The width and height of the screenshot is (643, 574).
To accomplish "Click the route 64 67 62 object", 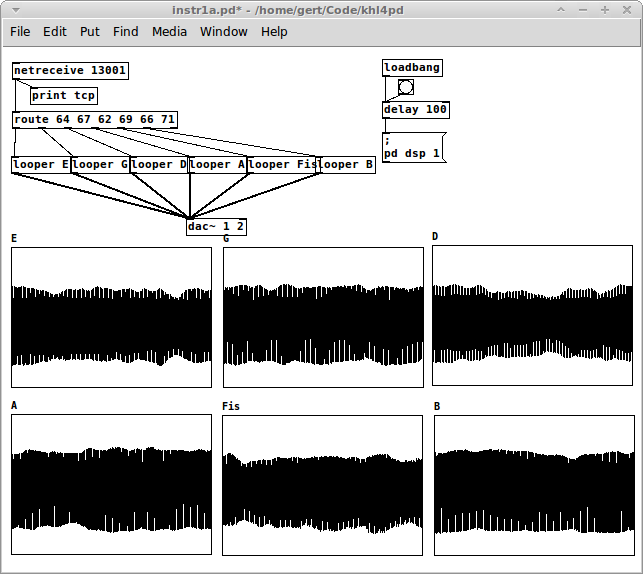I will tap(95, 120).
